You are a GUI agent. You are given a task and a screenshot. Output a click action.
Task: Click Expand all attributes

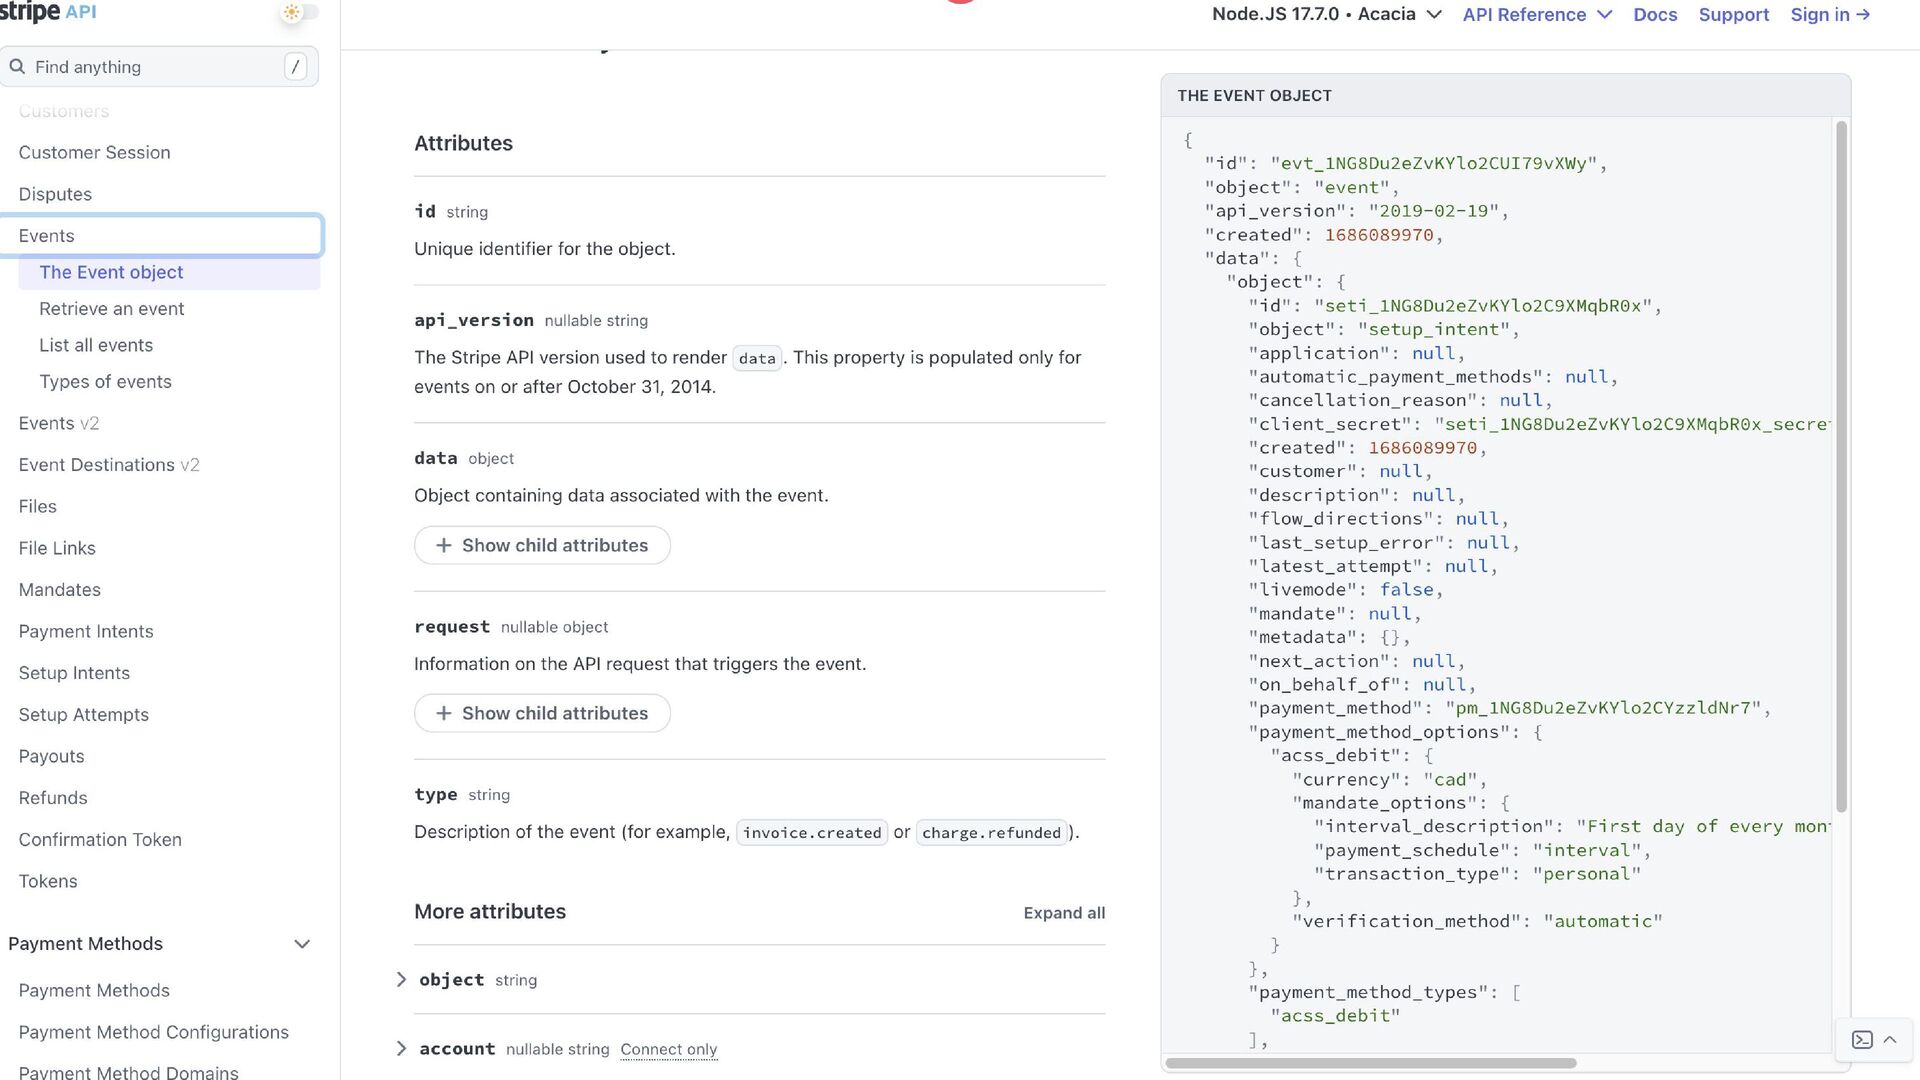click(1063, 913)
